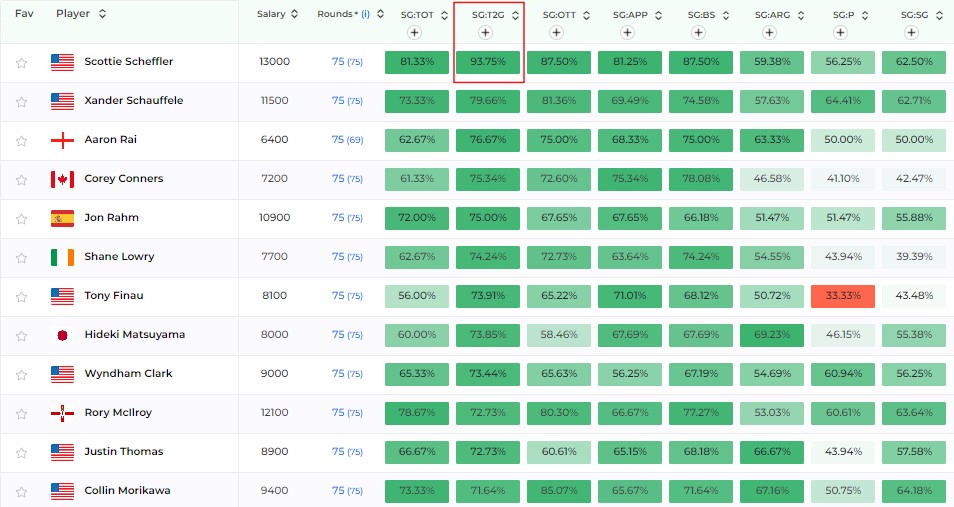Click the info icon beside Rounds
The height and width of the screenshot is (507, 954).
coord(365,14)
